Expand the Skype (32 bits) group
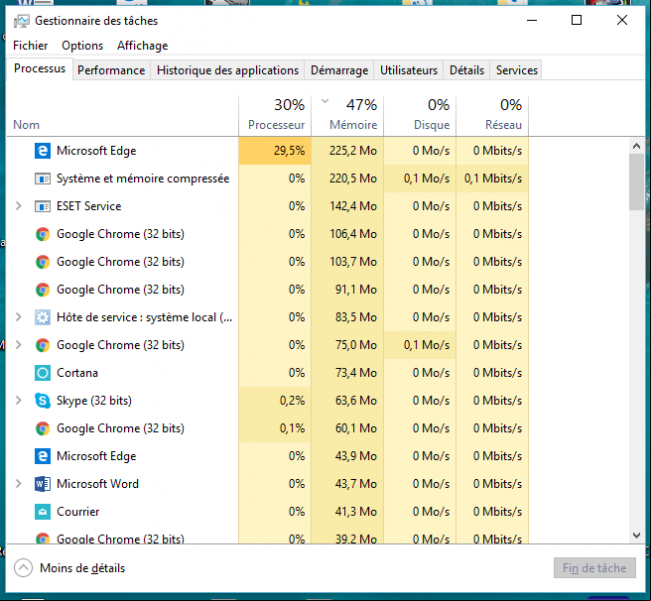Image resolution: width=651 pixels, height=601 pixels. point(18,401)
